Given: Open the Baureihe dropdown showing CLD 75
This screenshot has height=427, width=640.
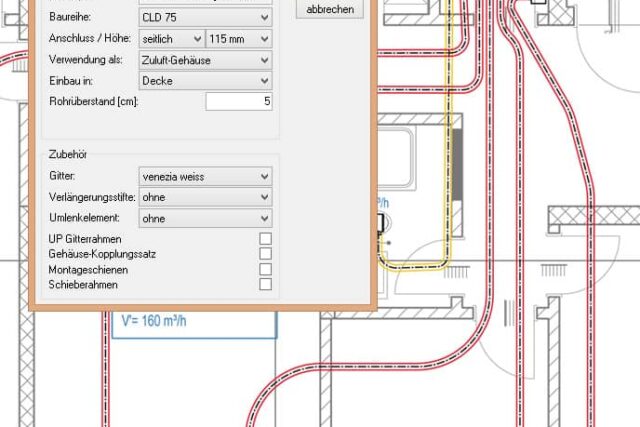Looking at the screenshot, I should (x=204, y=18).
